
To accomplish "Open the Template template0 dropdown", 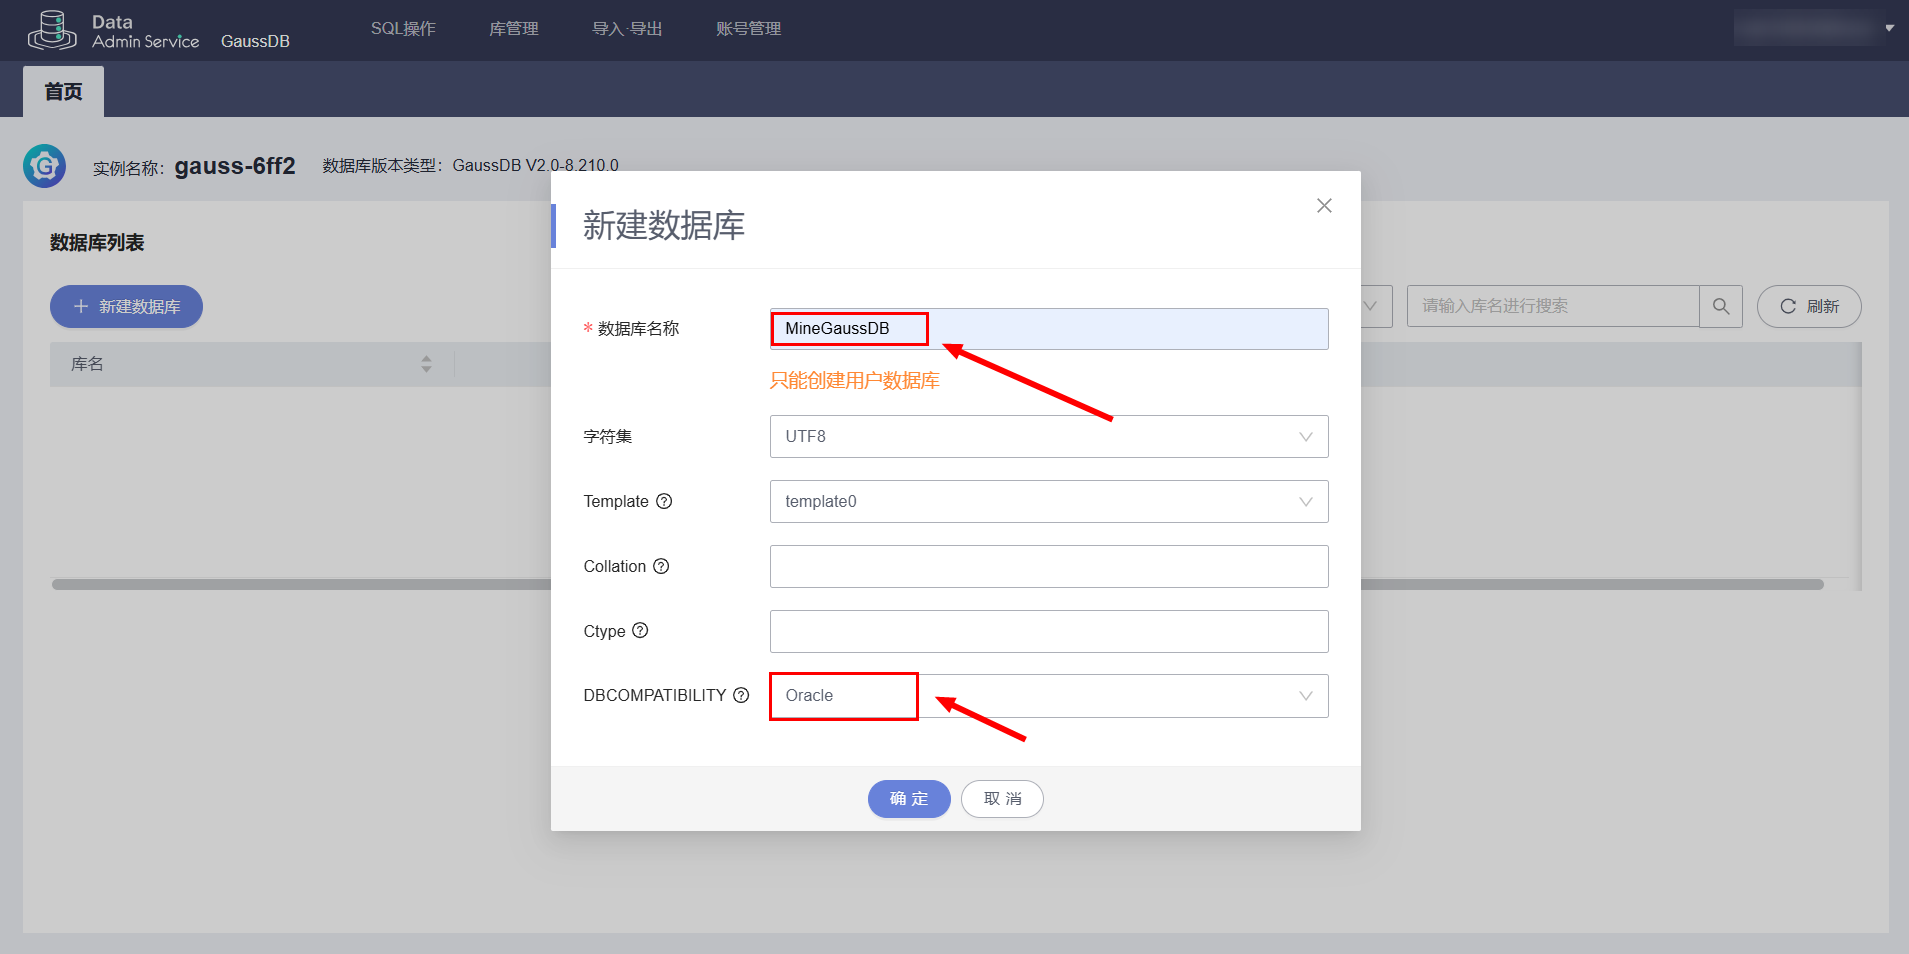I will click(x=1049, y=502).
